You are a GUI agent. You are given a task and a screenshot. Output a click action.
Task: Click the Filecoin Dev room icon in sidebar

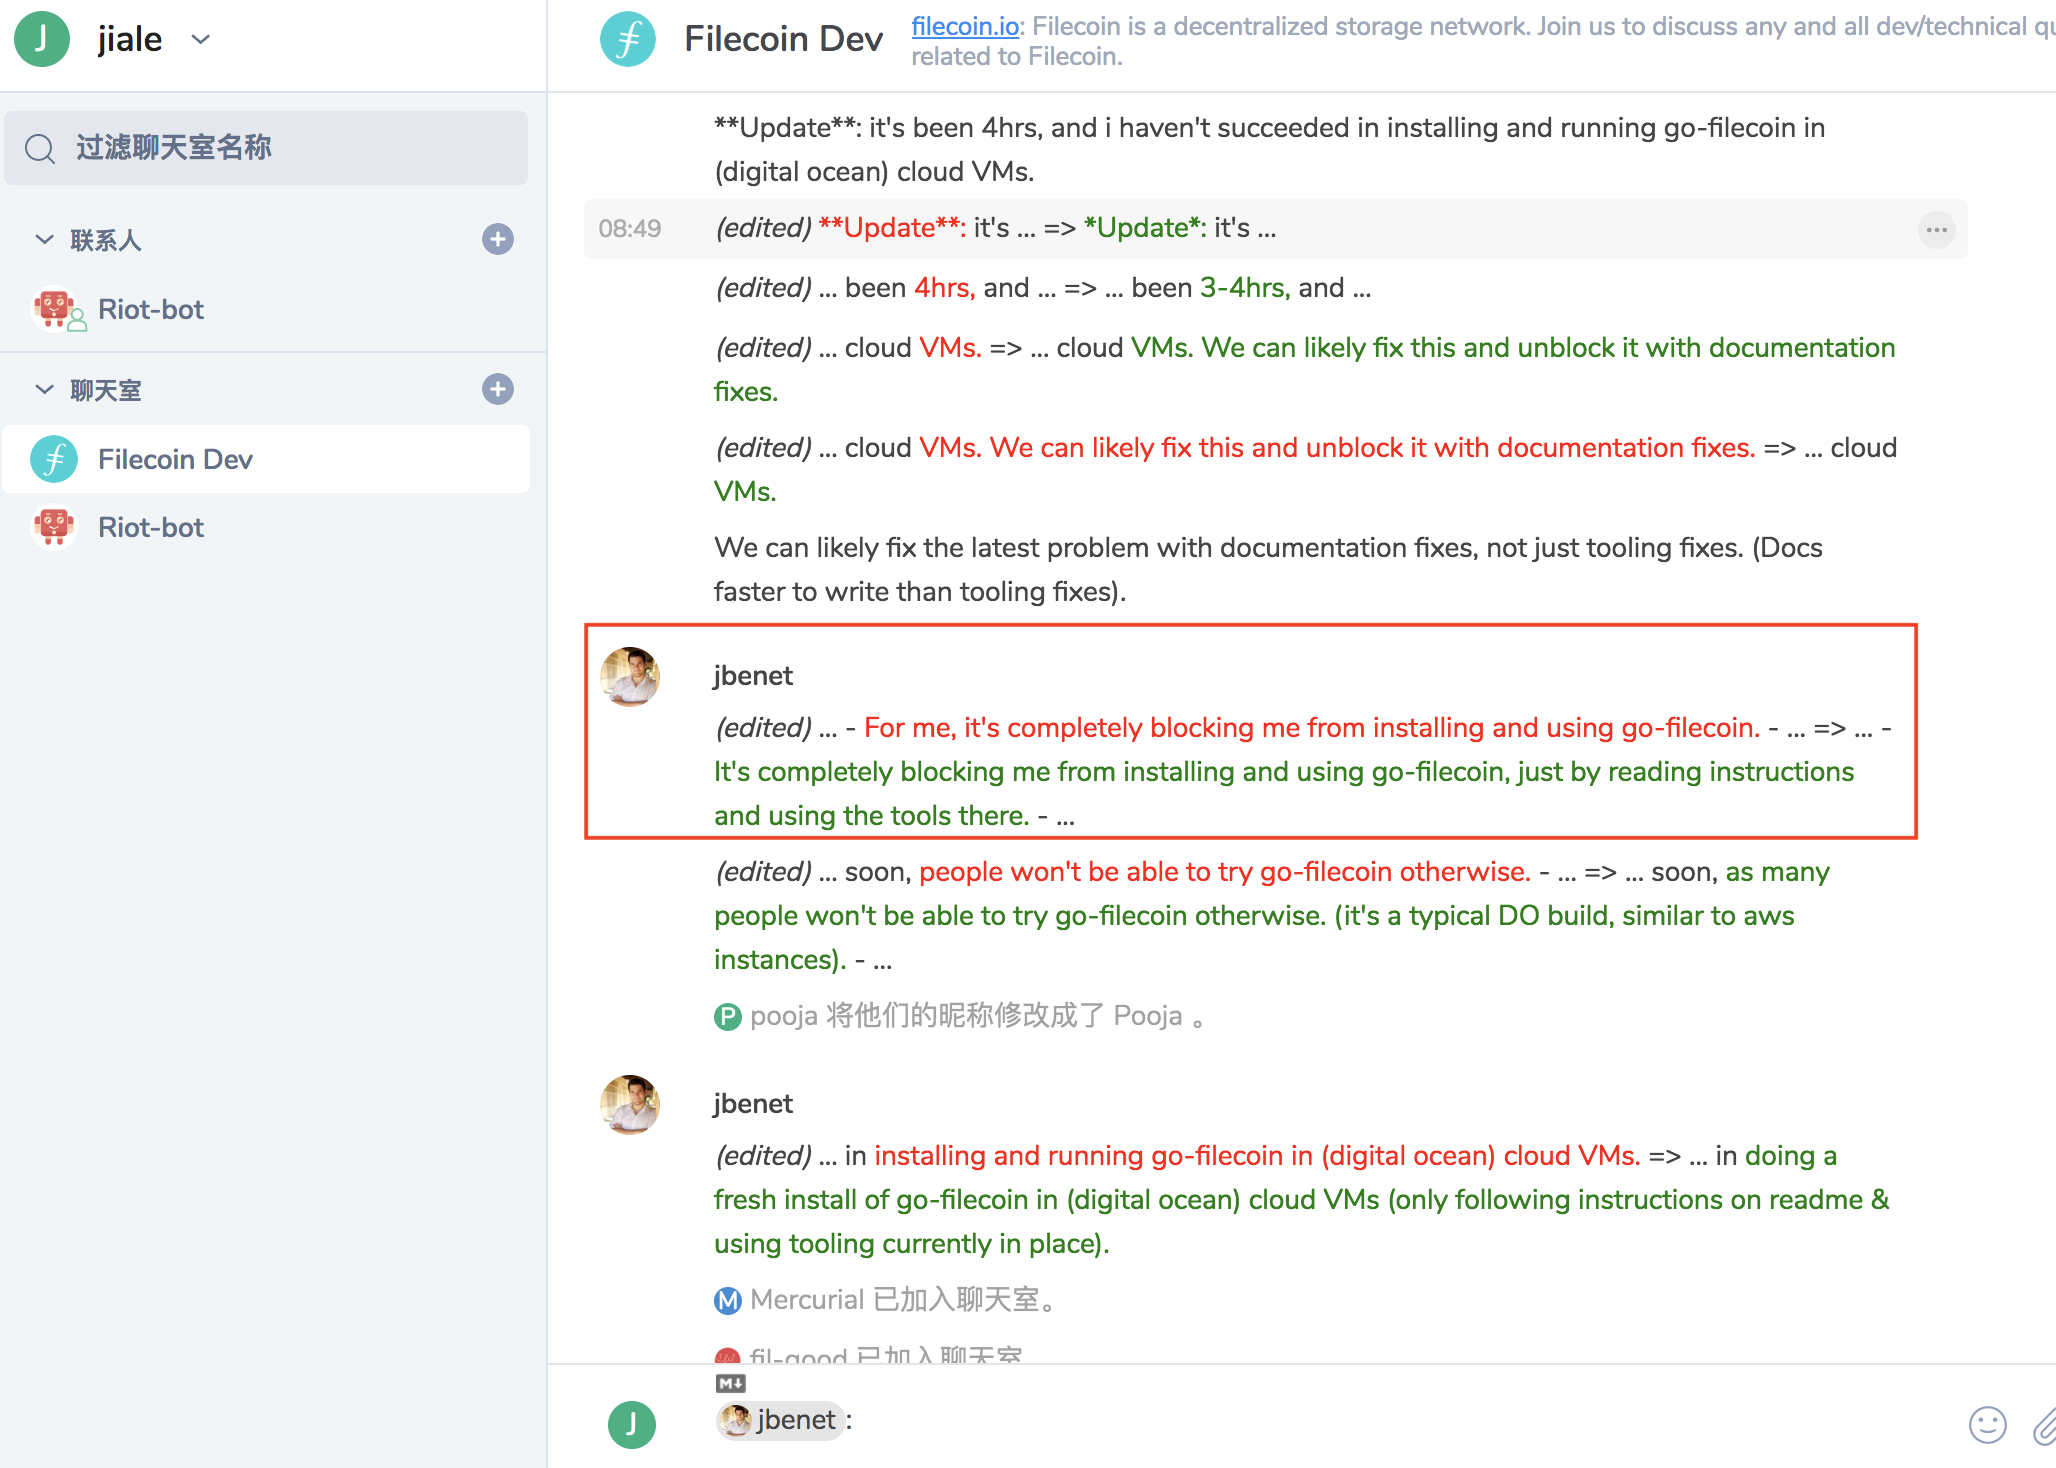tap(54, 459)
